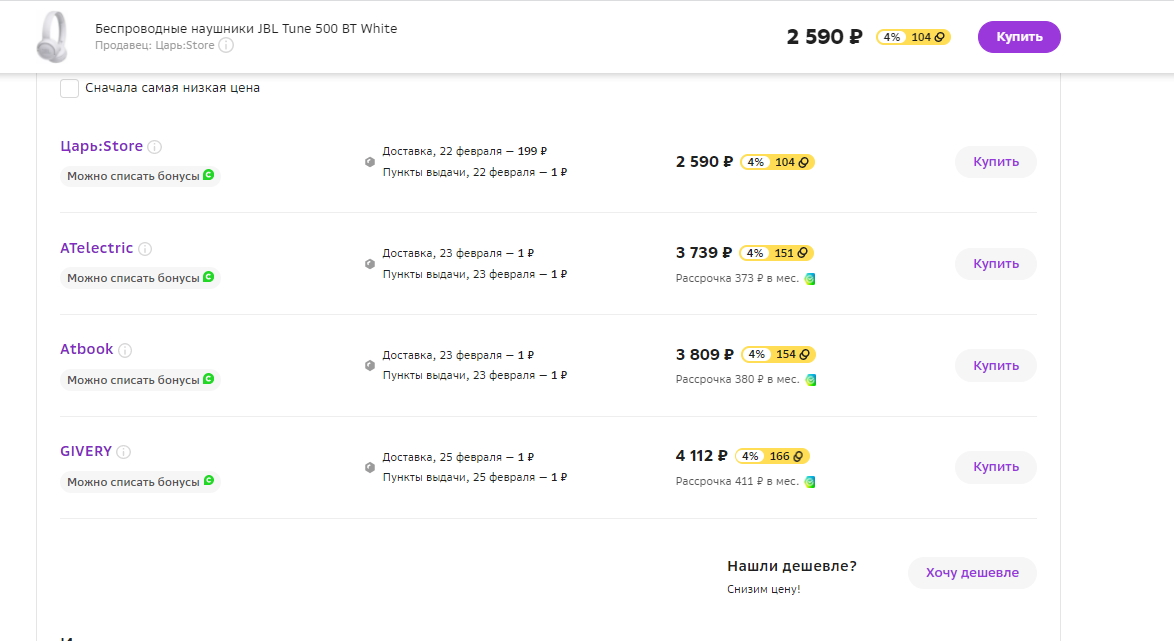Click info icon after header seller name
The image size is (1174, 641).
pos(226,46)
